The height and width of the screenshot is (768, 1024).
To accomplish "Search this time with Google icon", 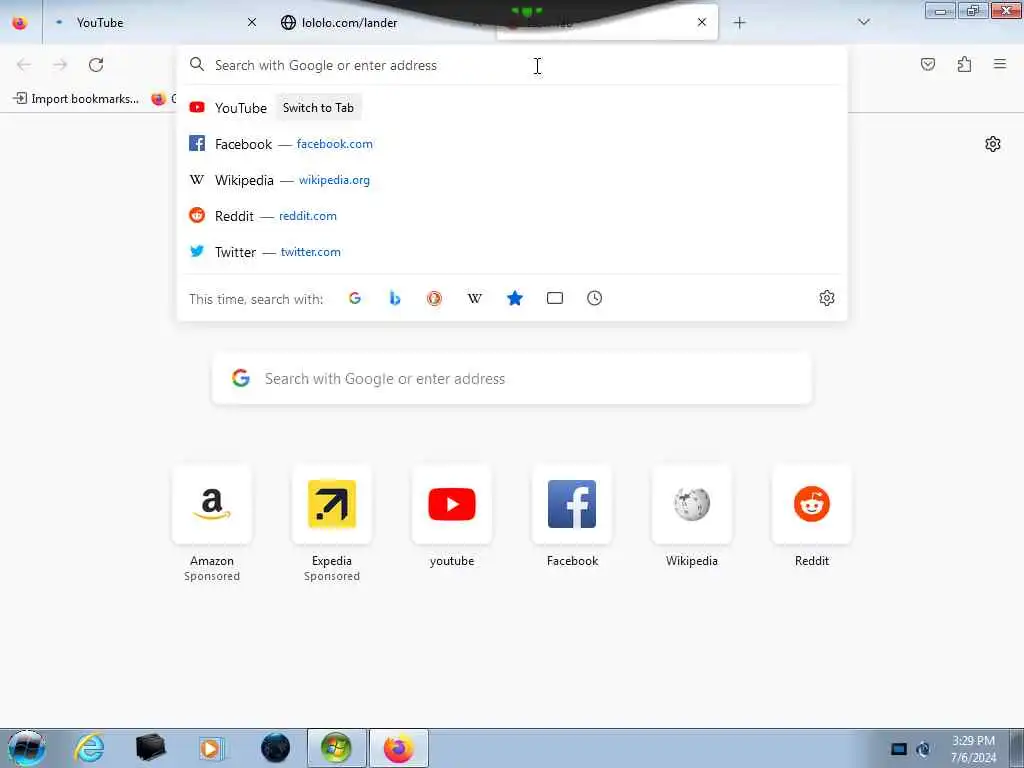I will click(x=355, y=298).
